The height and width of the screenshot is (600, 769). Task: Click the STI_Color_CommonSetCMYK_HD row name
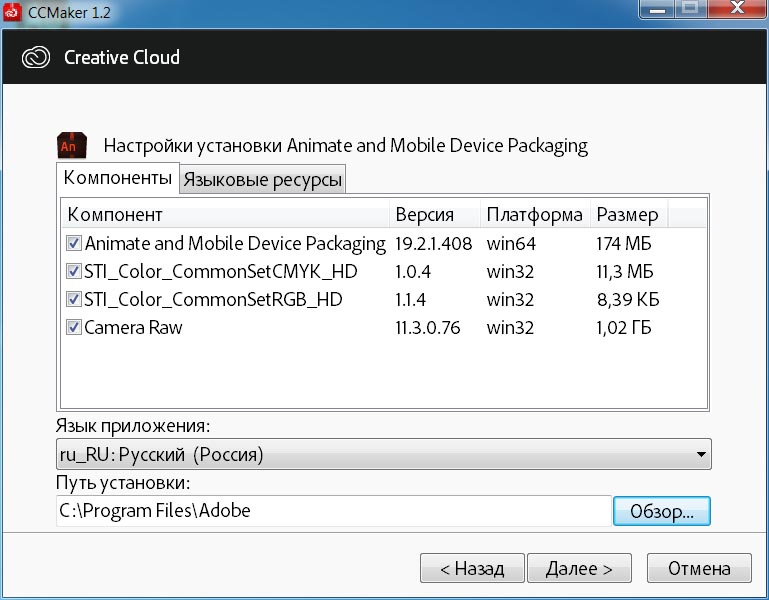[221, 271]
